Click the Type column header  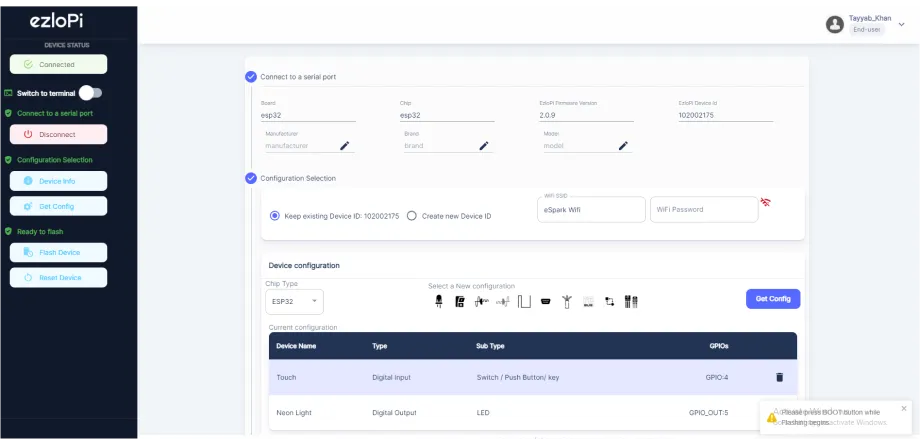point(380,346)
